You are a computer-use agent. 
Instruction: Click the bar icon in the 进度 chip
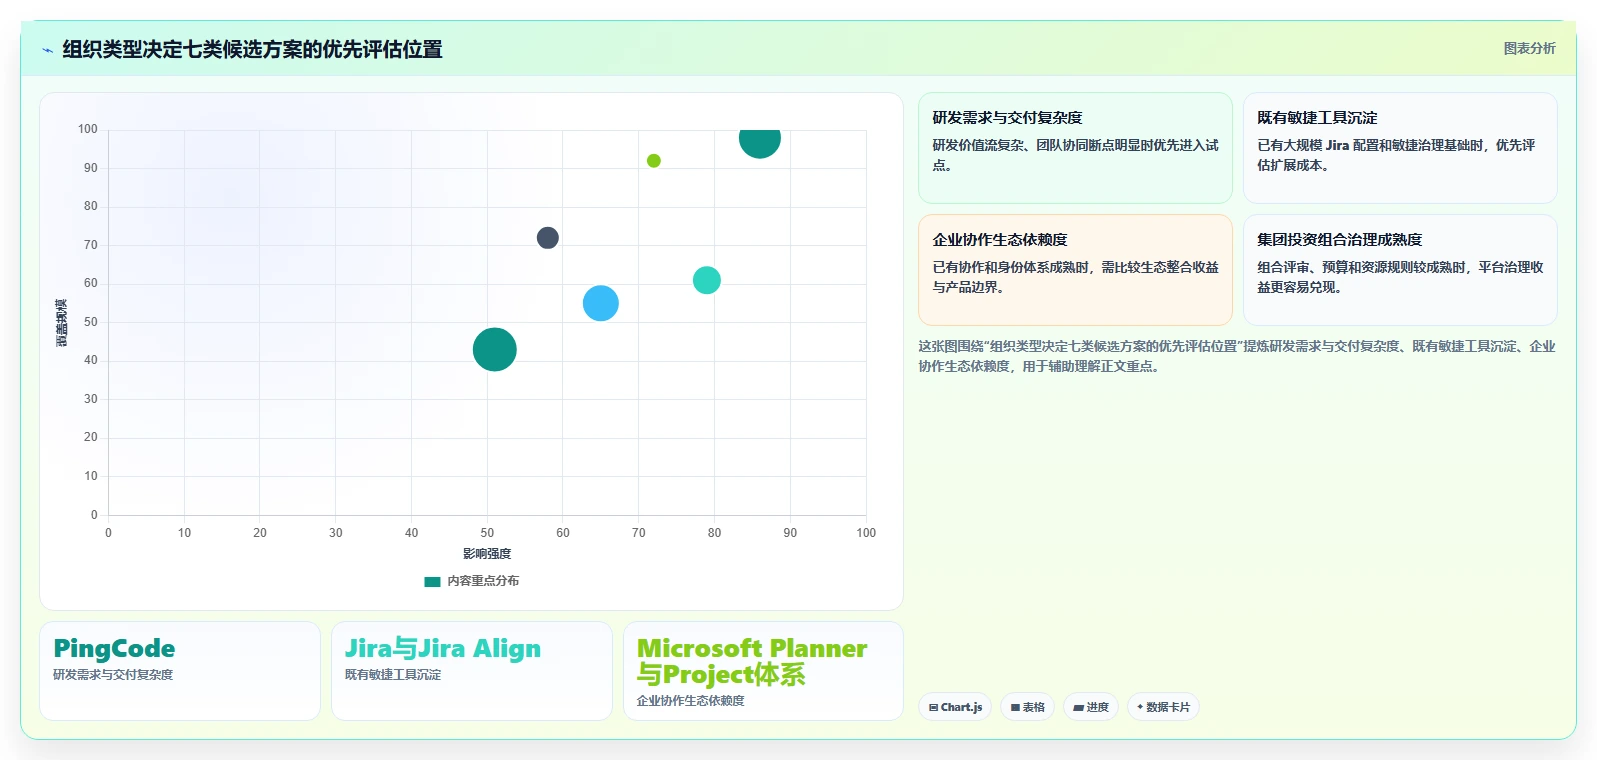tap(1079, 707)
